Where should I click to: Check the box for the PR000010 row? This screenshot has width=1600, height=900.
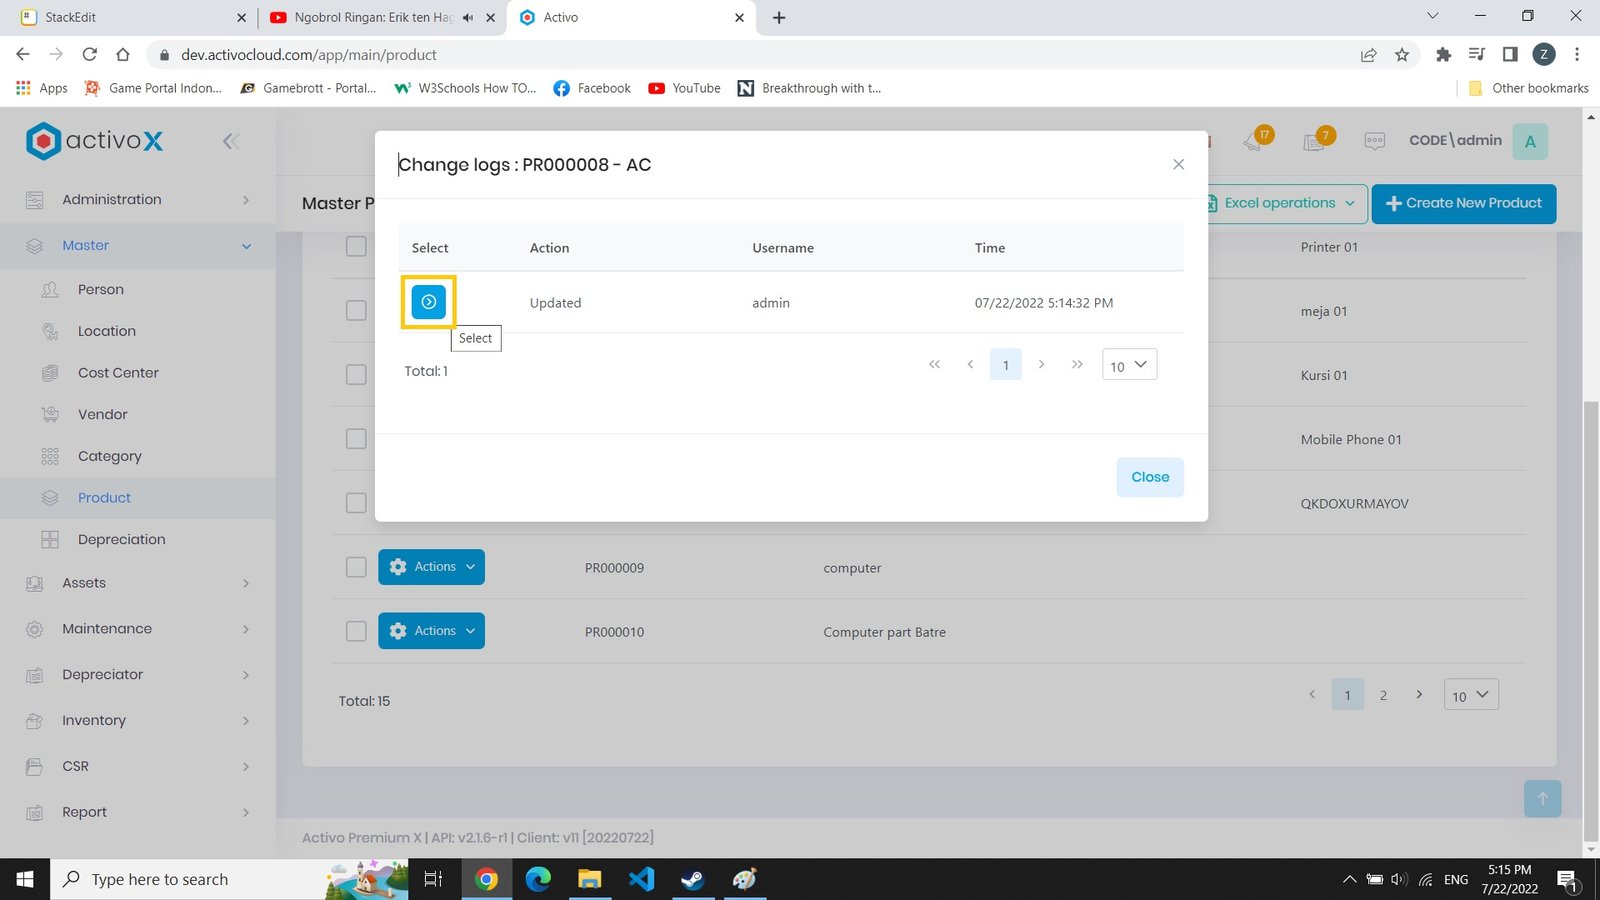(356, 631)
